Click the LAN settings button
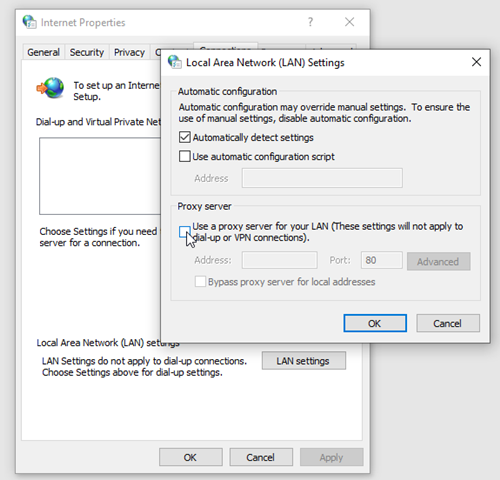The height and width of the screenshot is (480, 500). tap(304, 361)
